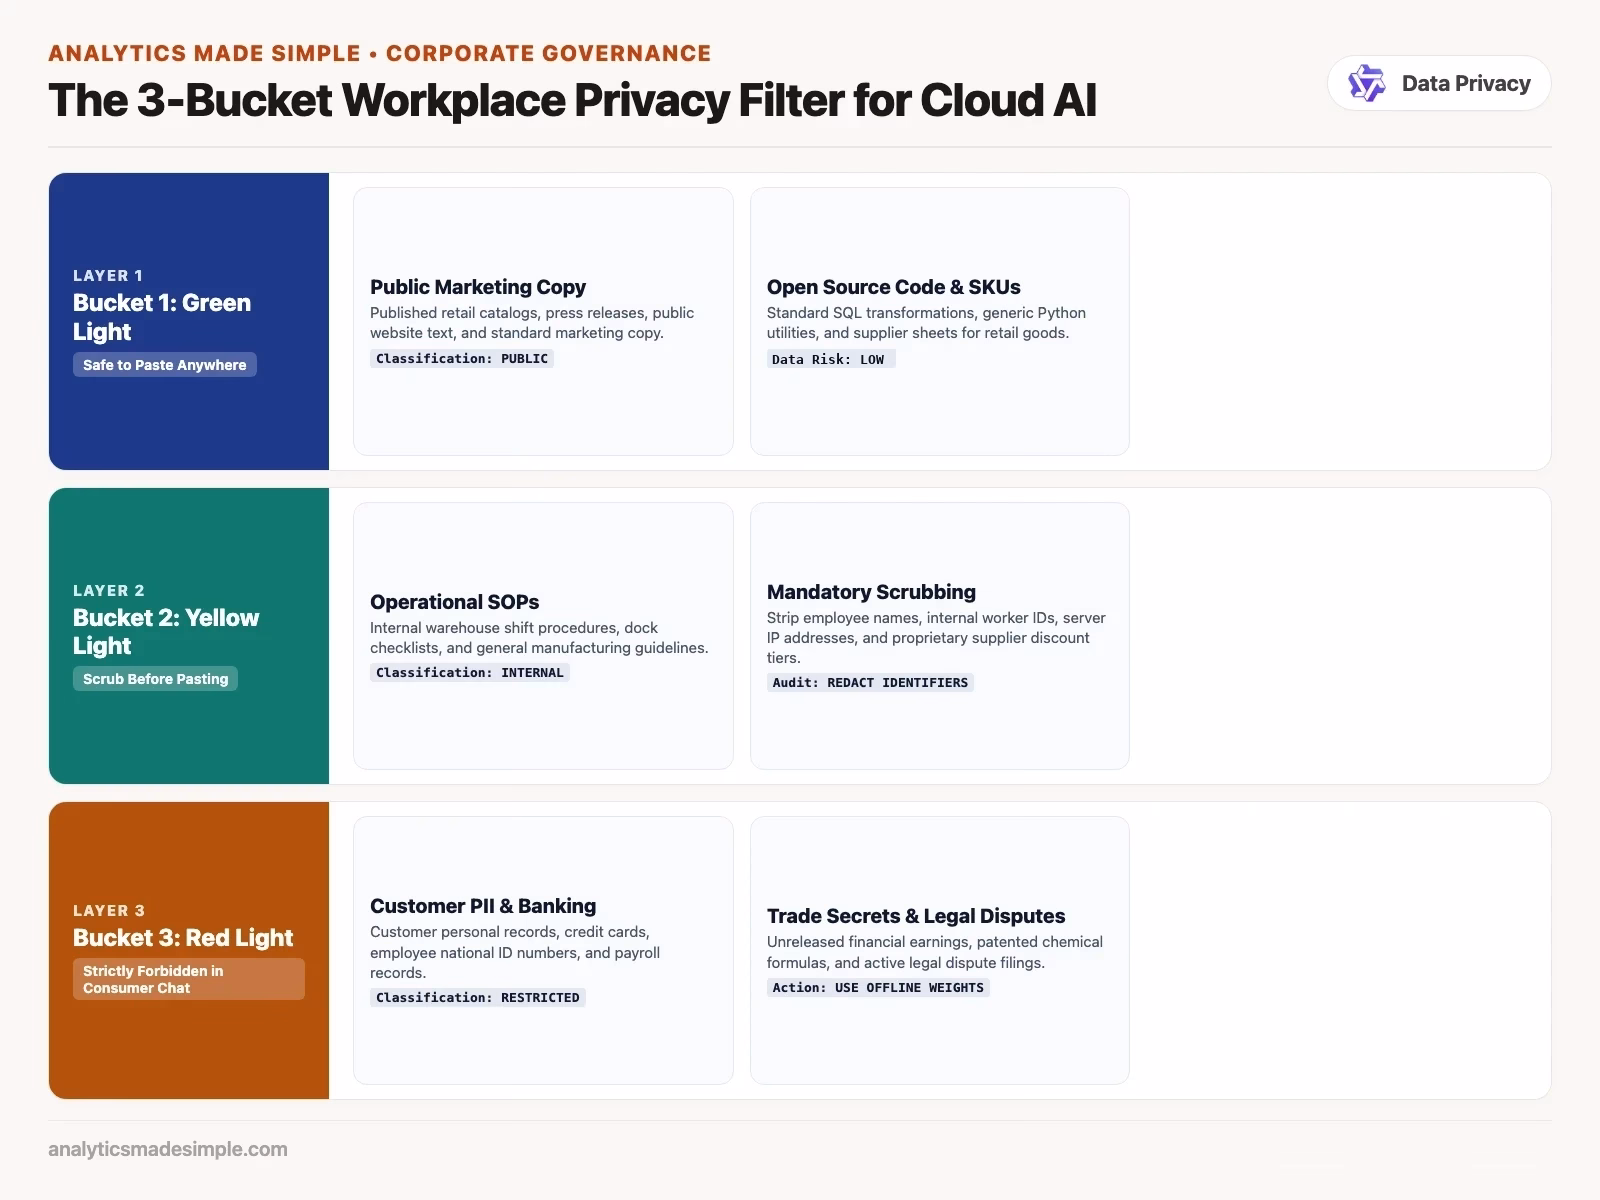Click the main title "The 3-Bucket Workplace Privacy Filter"

[572, 100]
